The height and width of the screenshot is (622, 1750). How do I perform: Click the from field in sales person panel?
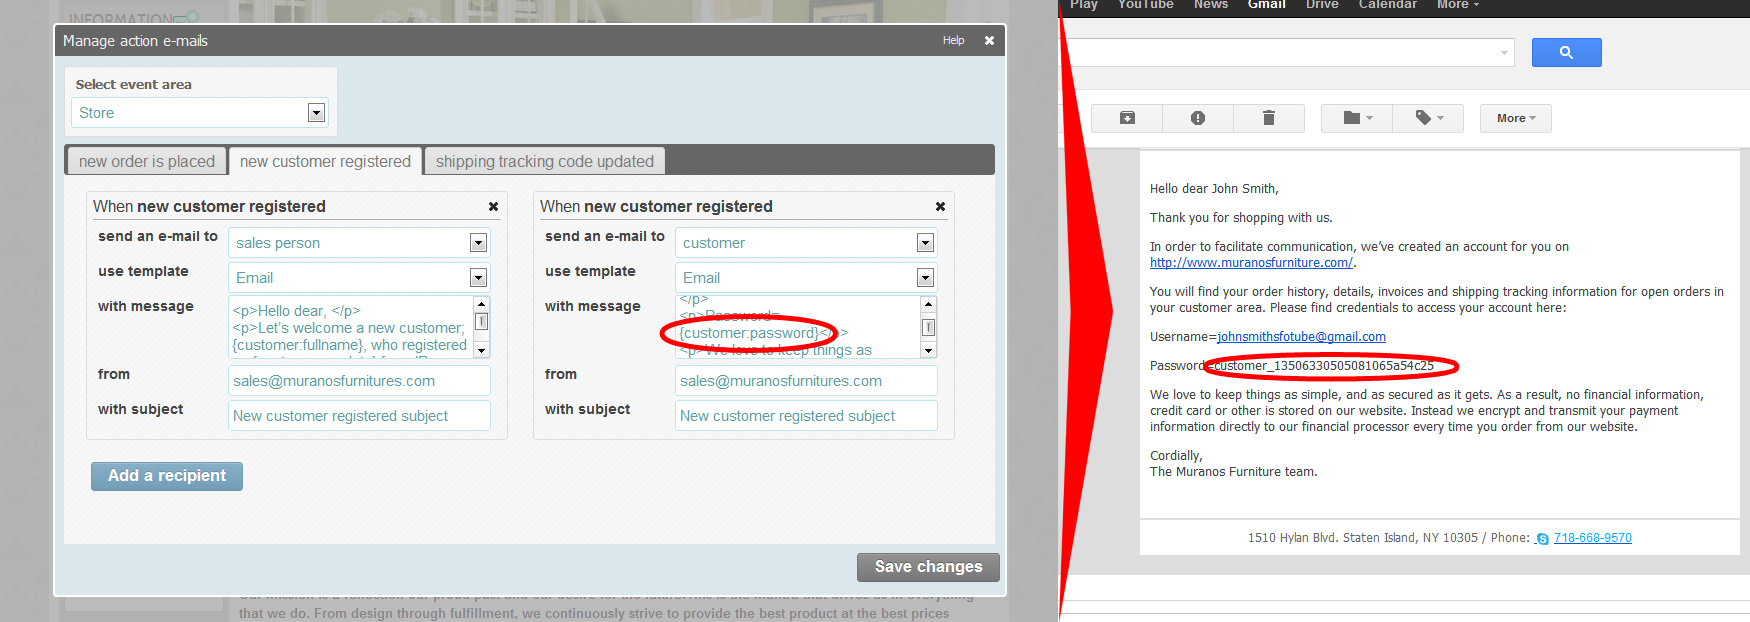(x=359, y=381)
